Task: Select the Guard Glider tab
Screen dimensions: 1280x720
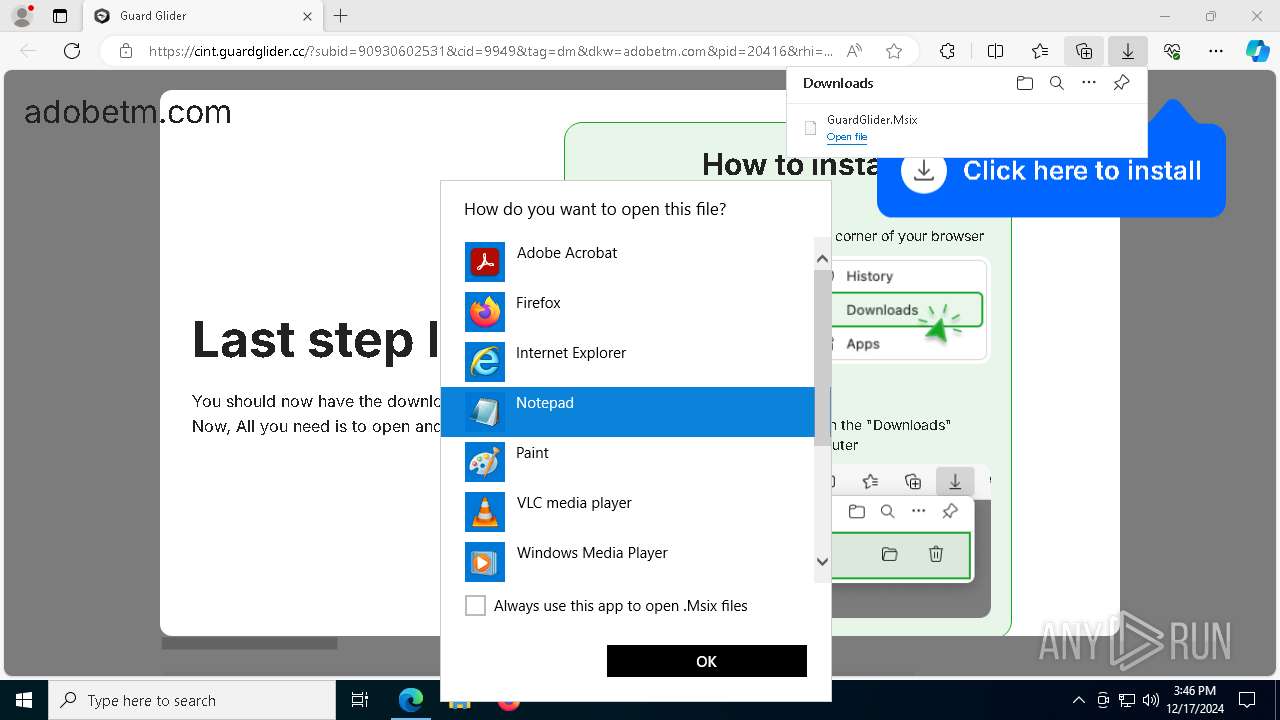Action: [x=204, y=16]
